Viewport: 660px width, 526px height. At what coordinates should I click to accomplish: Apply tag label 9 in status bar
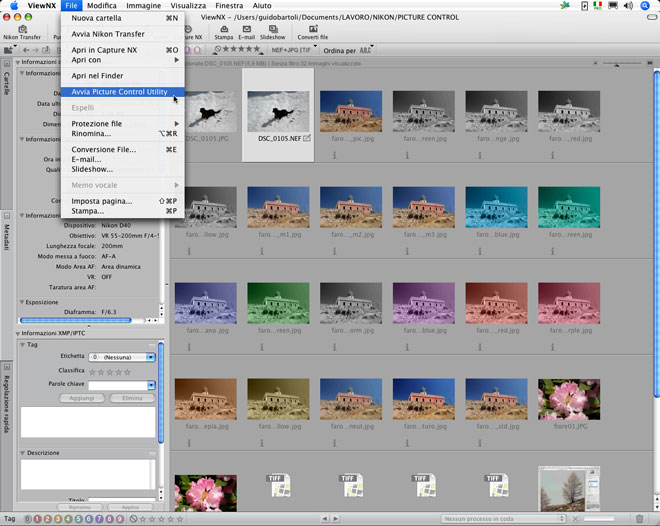(120, 519)
